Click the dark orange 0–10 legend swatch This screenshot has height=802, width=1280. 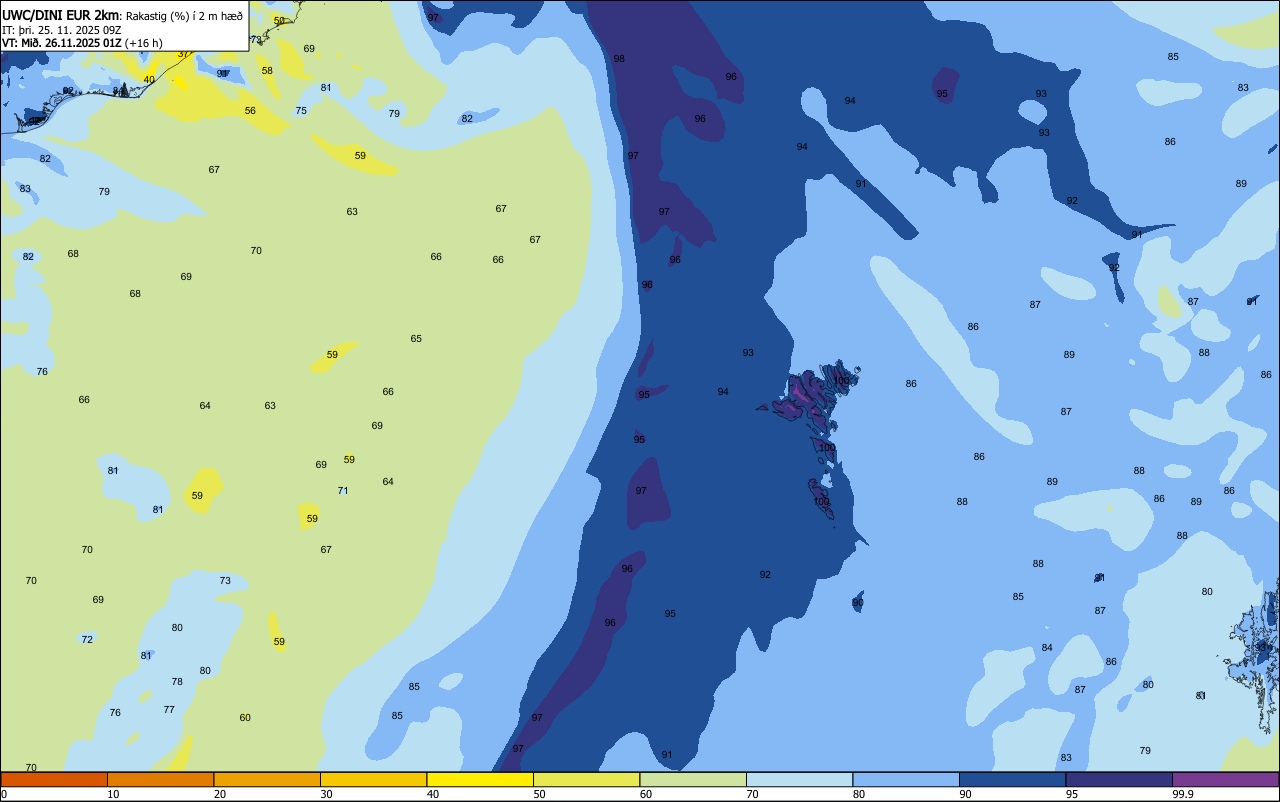click(x=54, y=779)
